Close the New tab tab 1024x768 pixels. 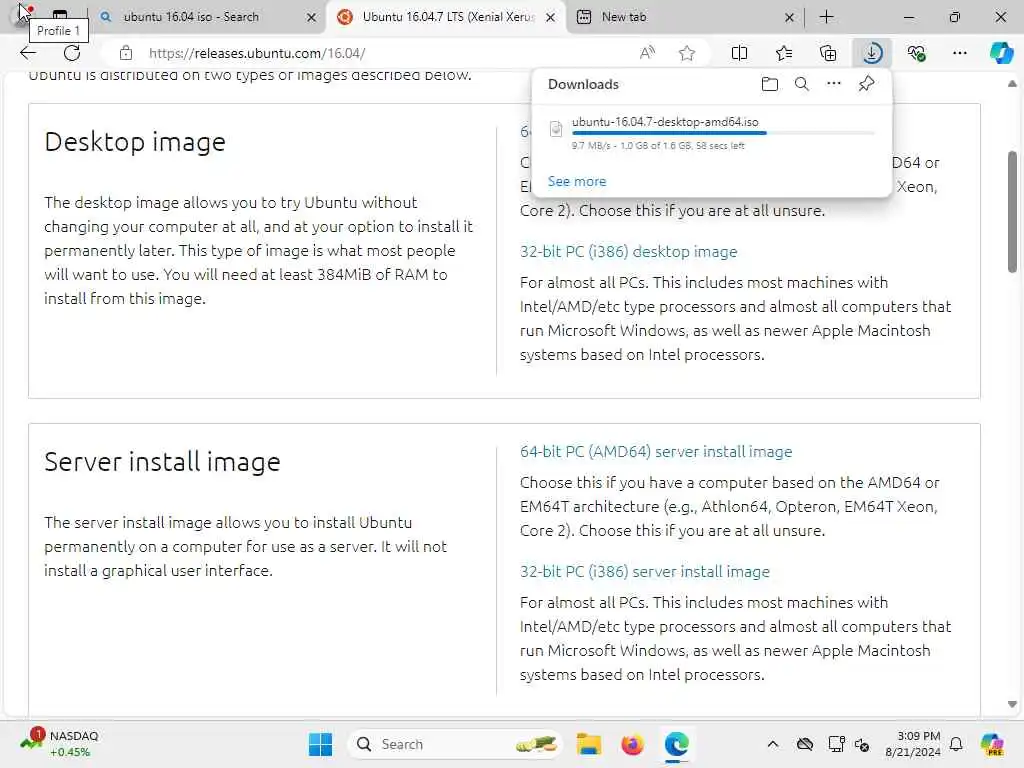tap(789, 17)
